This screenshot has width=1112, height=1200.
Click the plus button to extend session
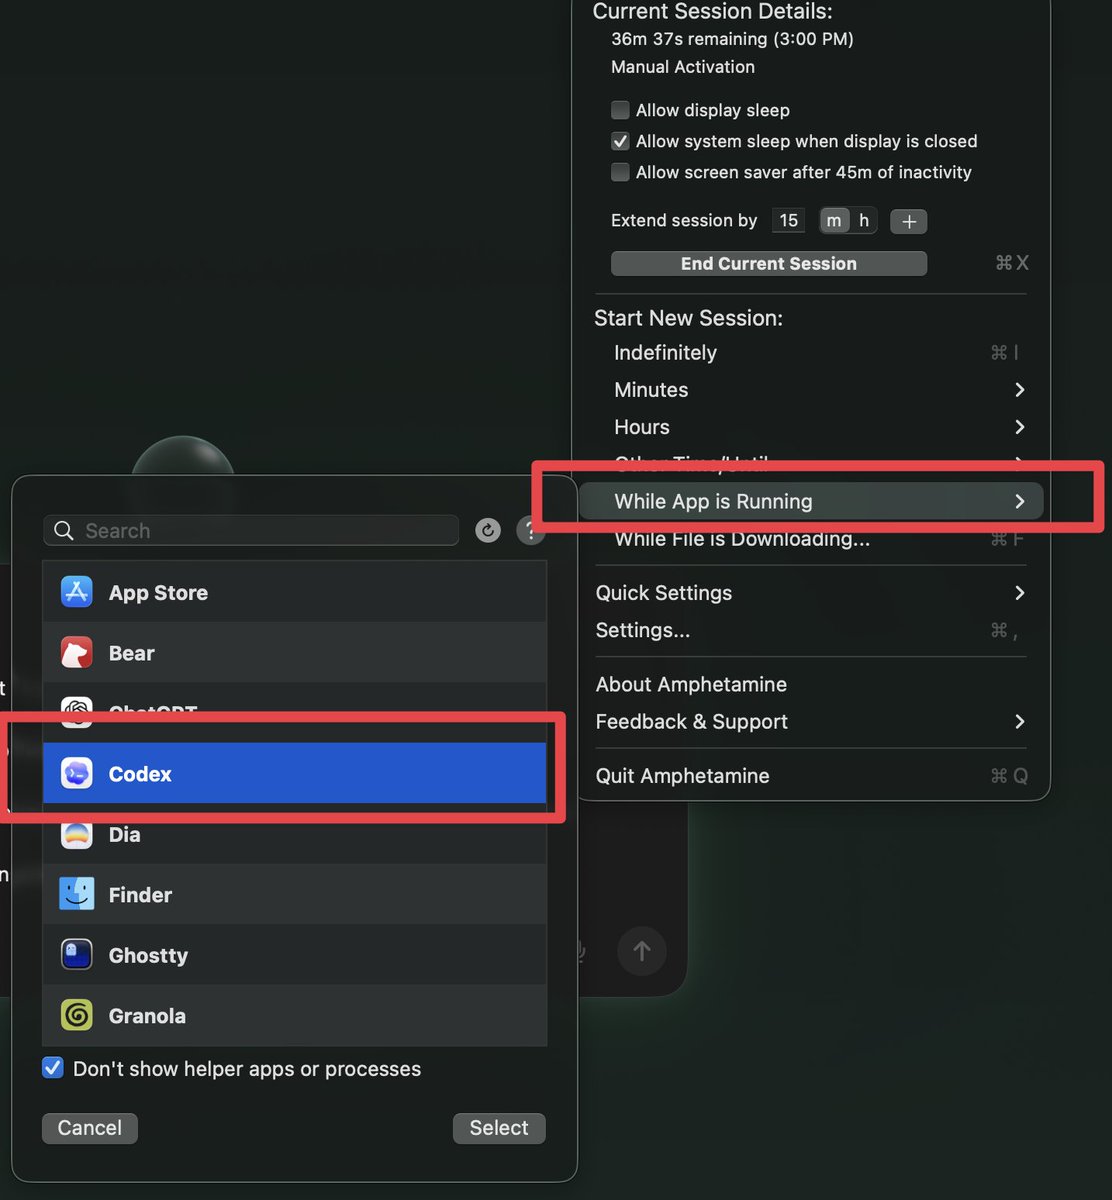908,221
